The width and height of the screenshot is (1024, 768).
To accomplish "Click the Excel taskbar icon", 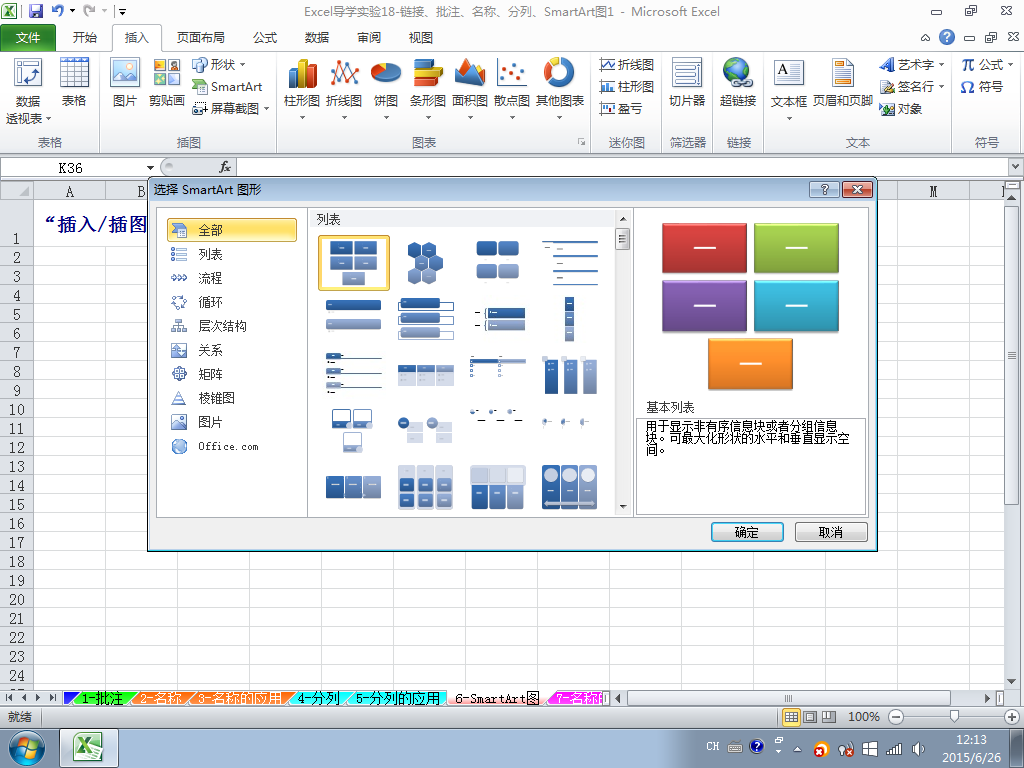I will click(x=89, y=748).
